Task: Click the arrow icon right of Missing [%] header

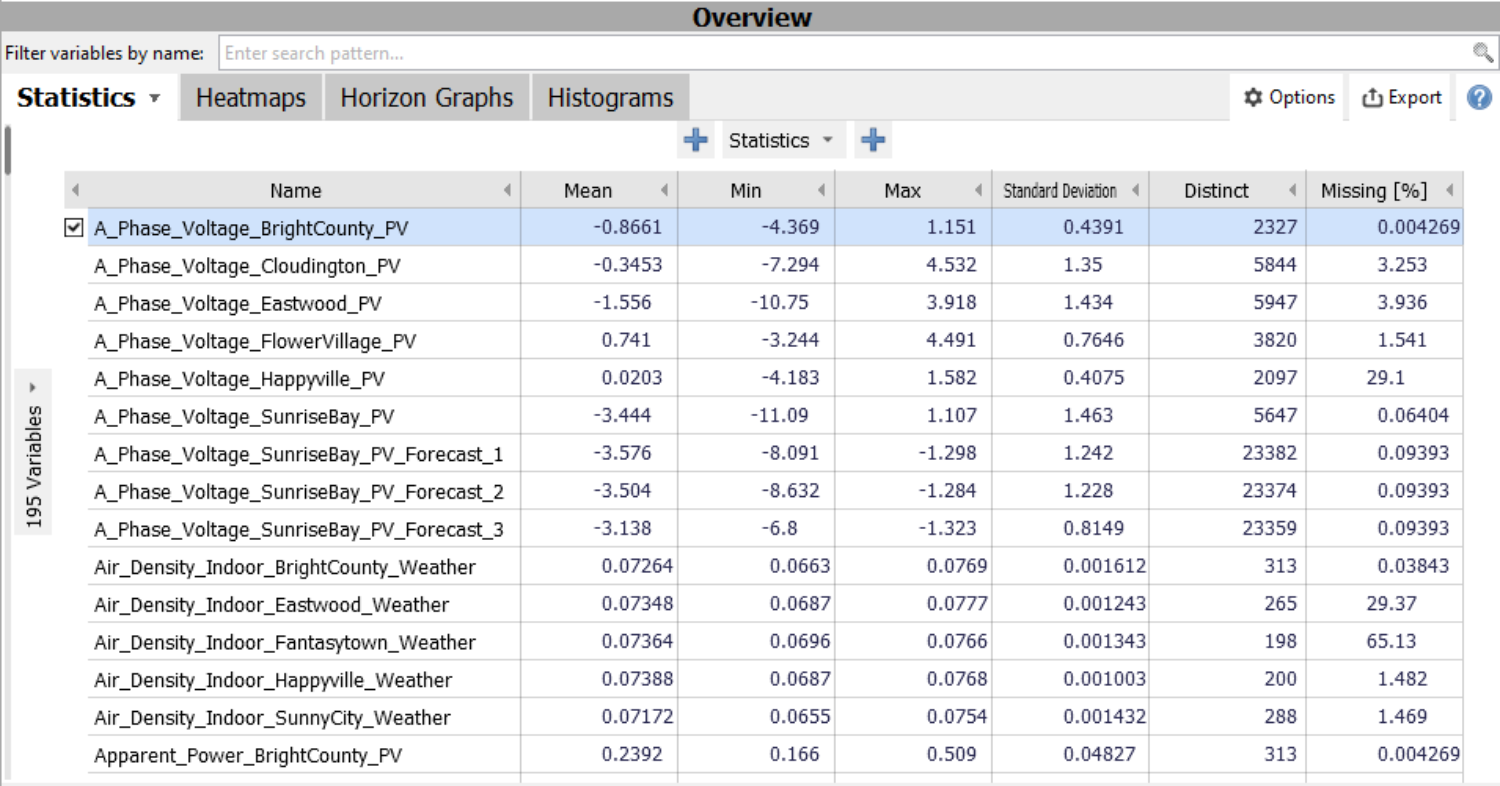Action: (1449, 191)
